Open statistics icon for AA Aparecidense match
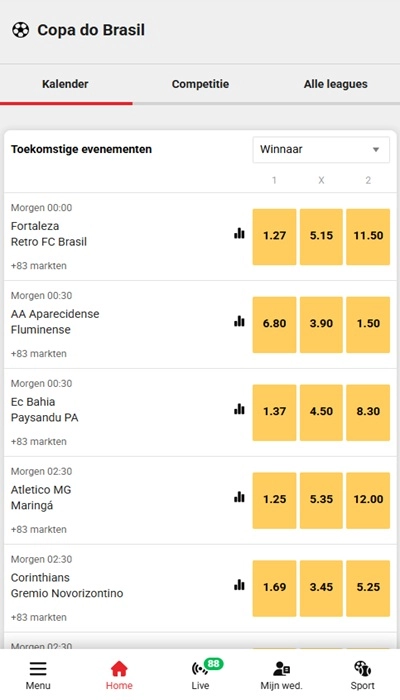This screenshot has height=700, width=400. coord(239,321)
